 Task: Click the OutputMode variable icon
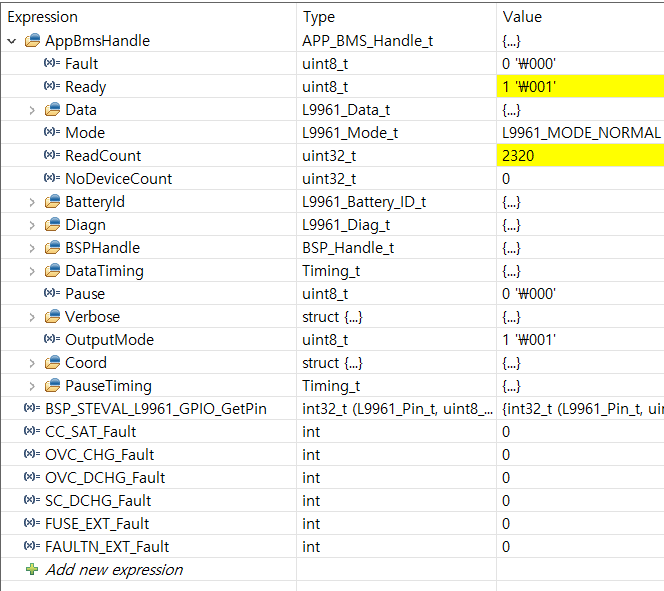[52, 339]
